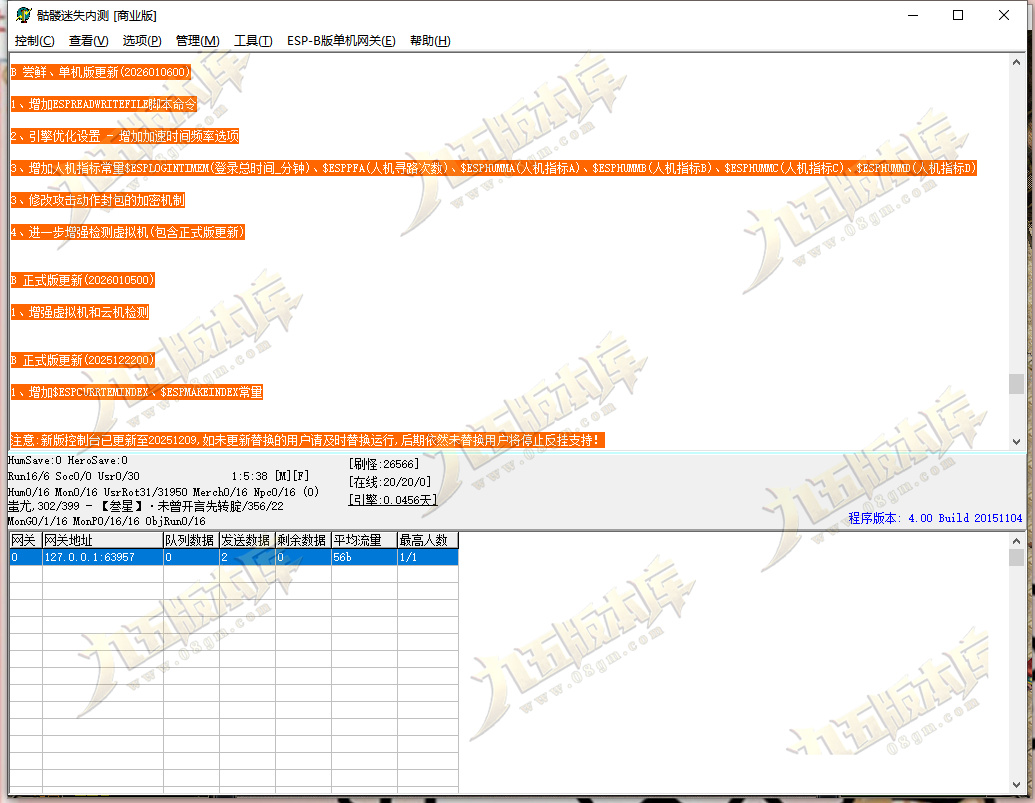Open the 查看(V) menu
This screenshot has width=1035, height=803.
[88, 41]
